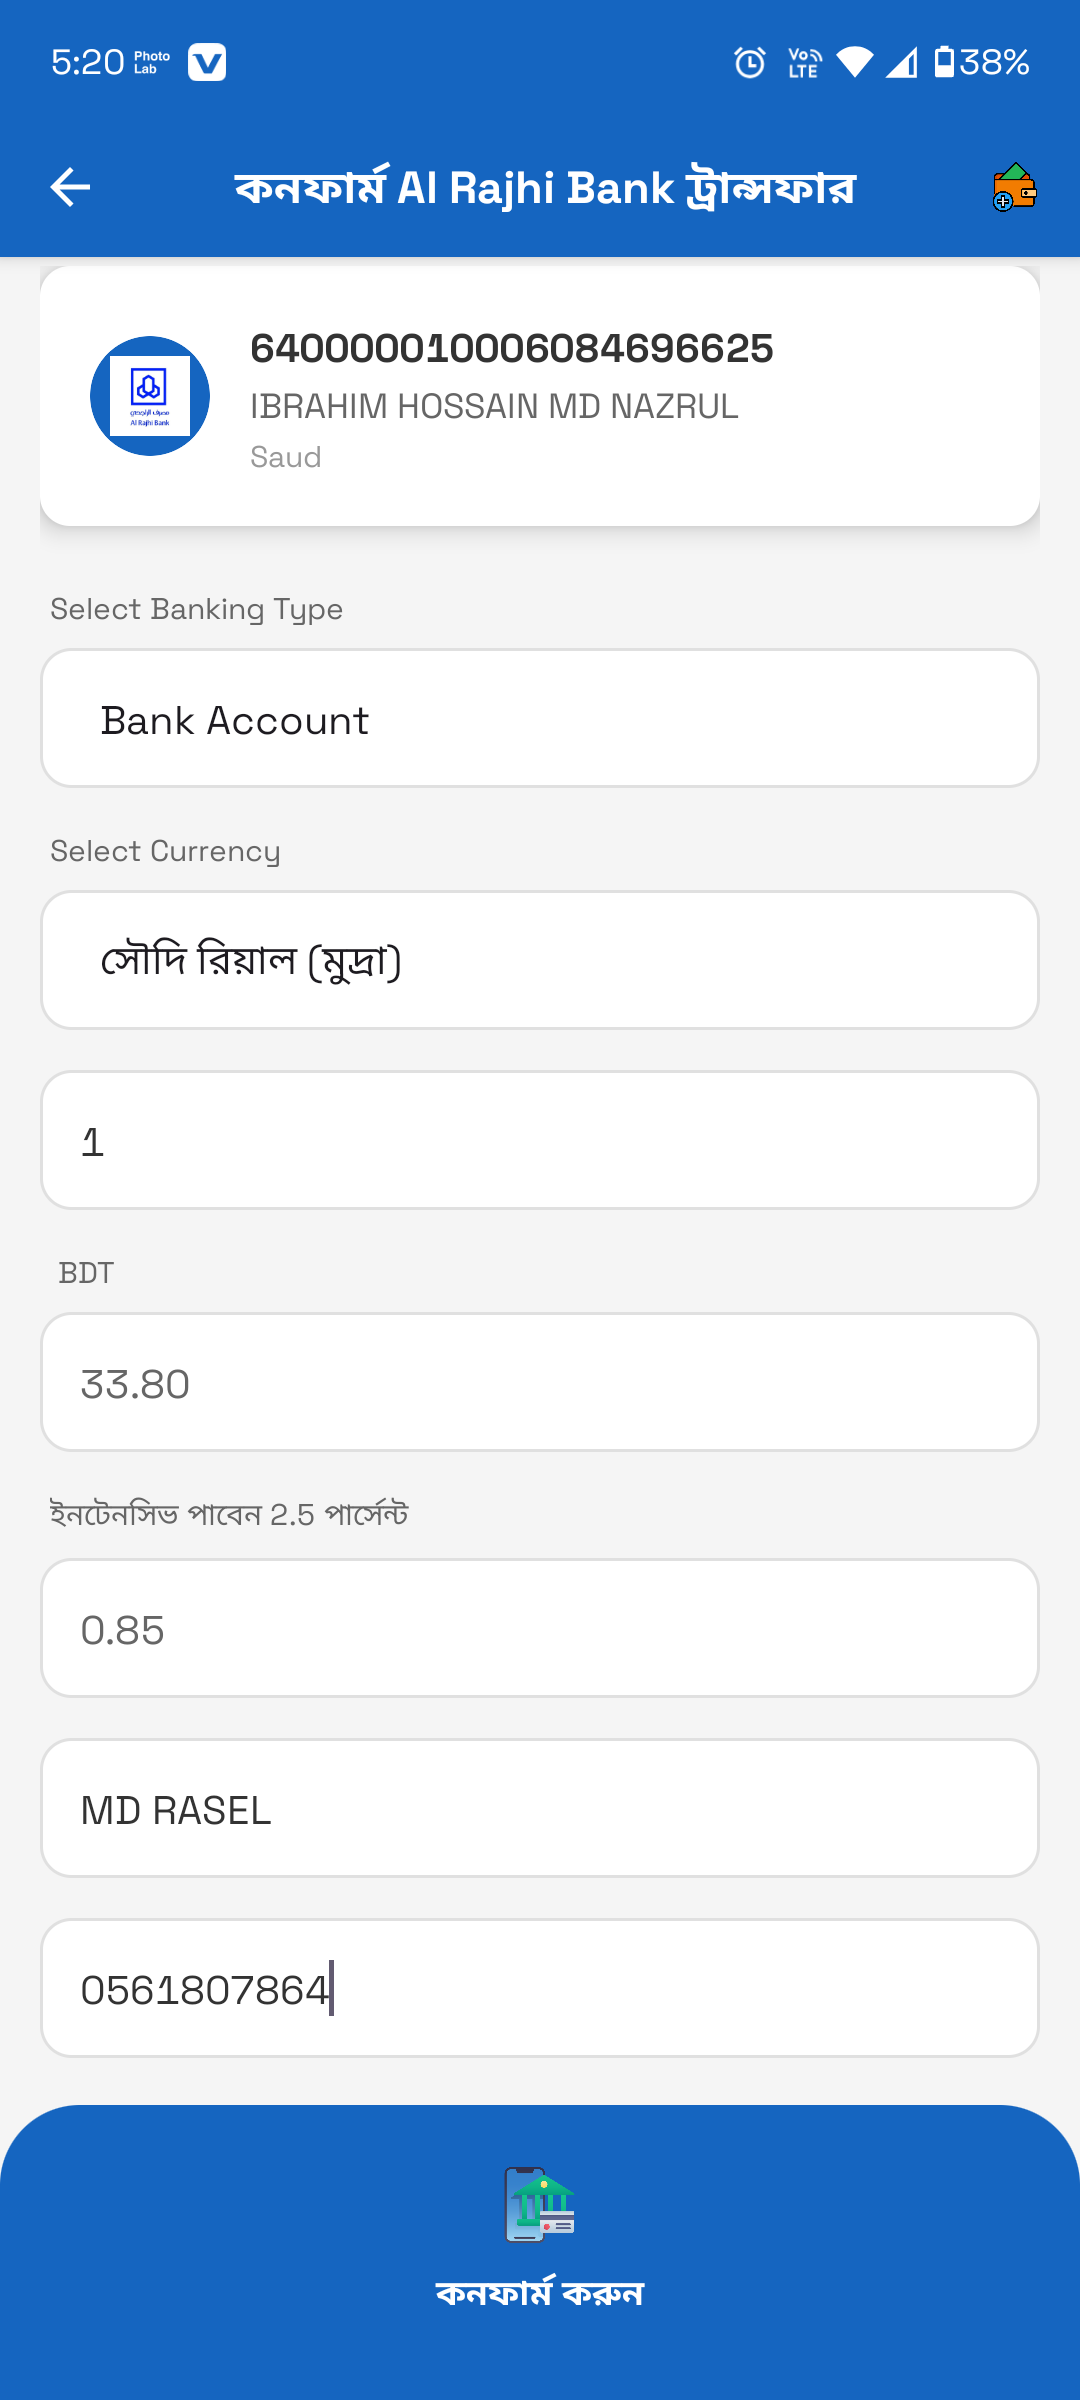Tap the BDT field showing 33.80

click(x=540, y=1383)
